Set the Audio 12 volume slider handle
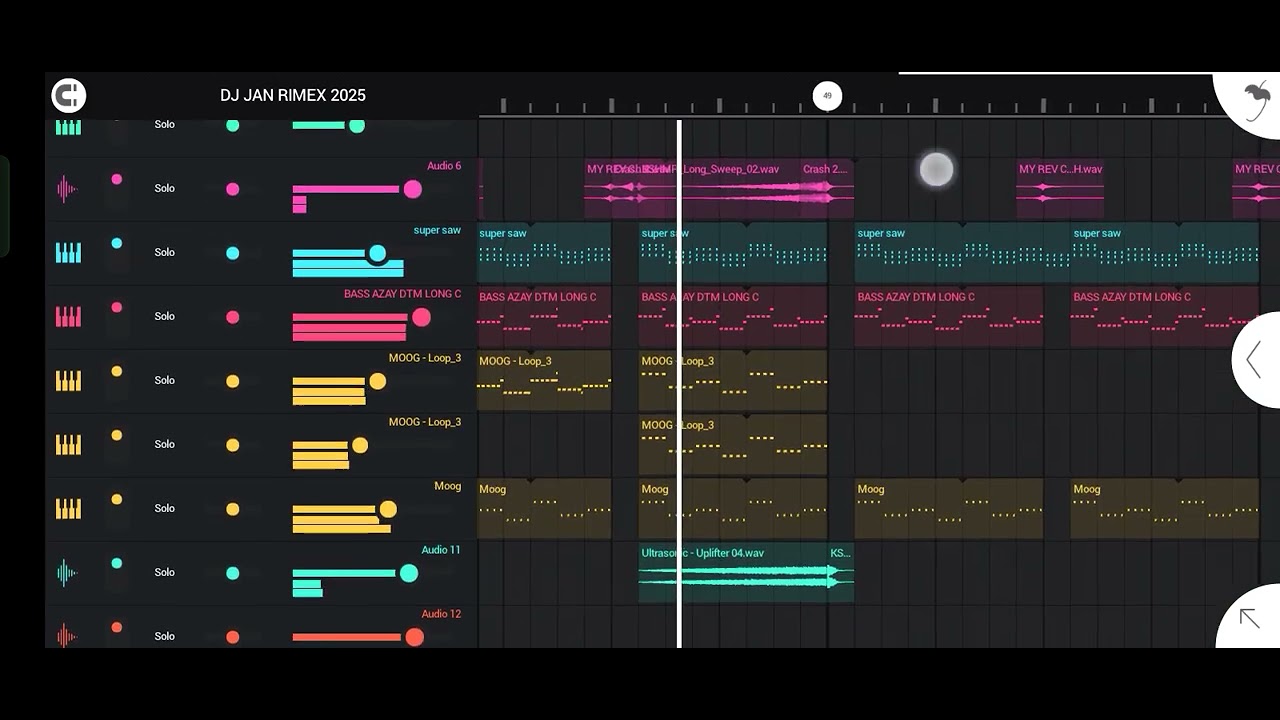 coord(414,637)
